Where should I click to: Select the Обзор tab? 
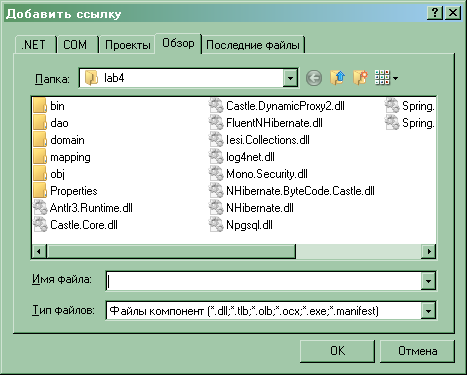tap(178, 43)
